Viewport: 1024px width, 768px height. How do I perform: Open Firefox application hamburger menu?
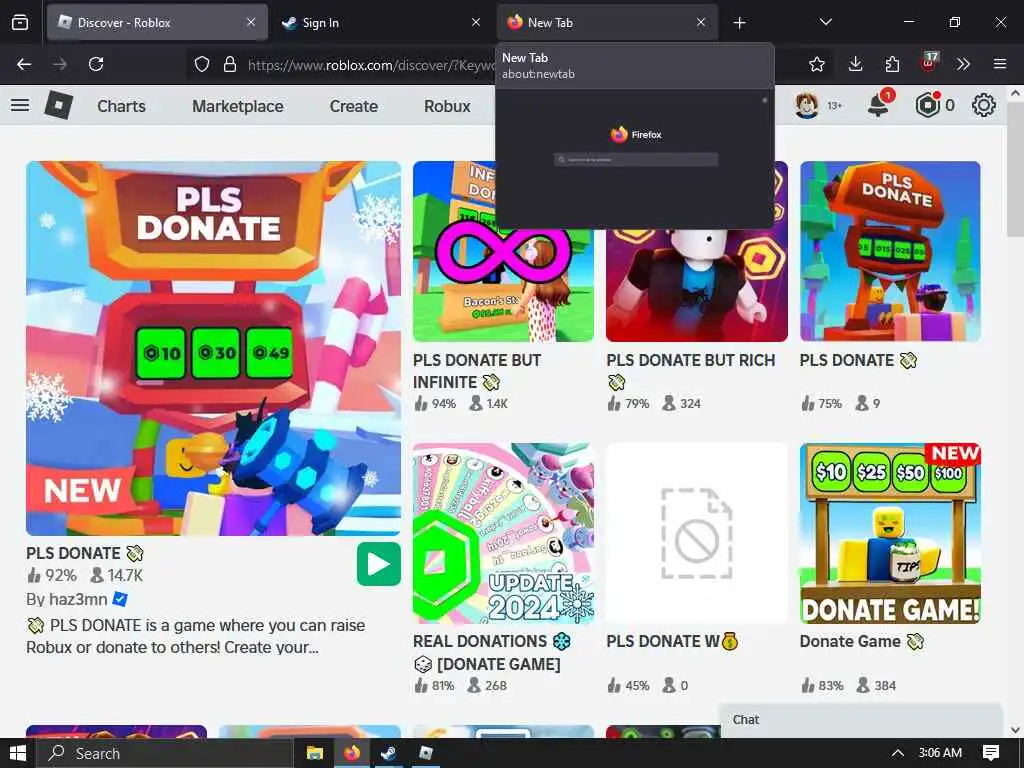pos(1000,64)
